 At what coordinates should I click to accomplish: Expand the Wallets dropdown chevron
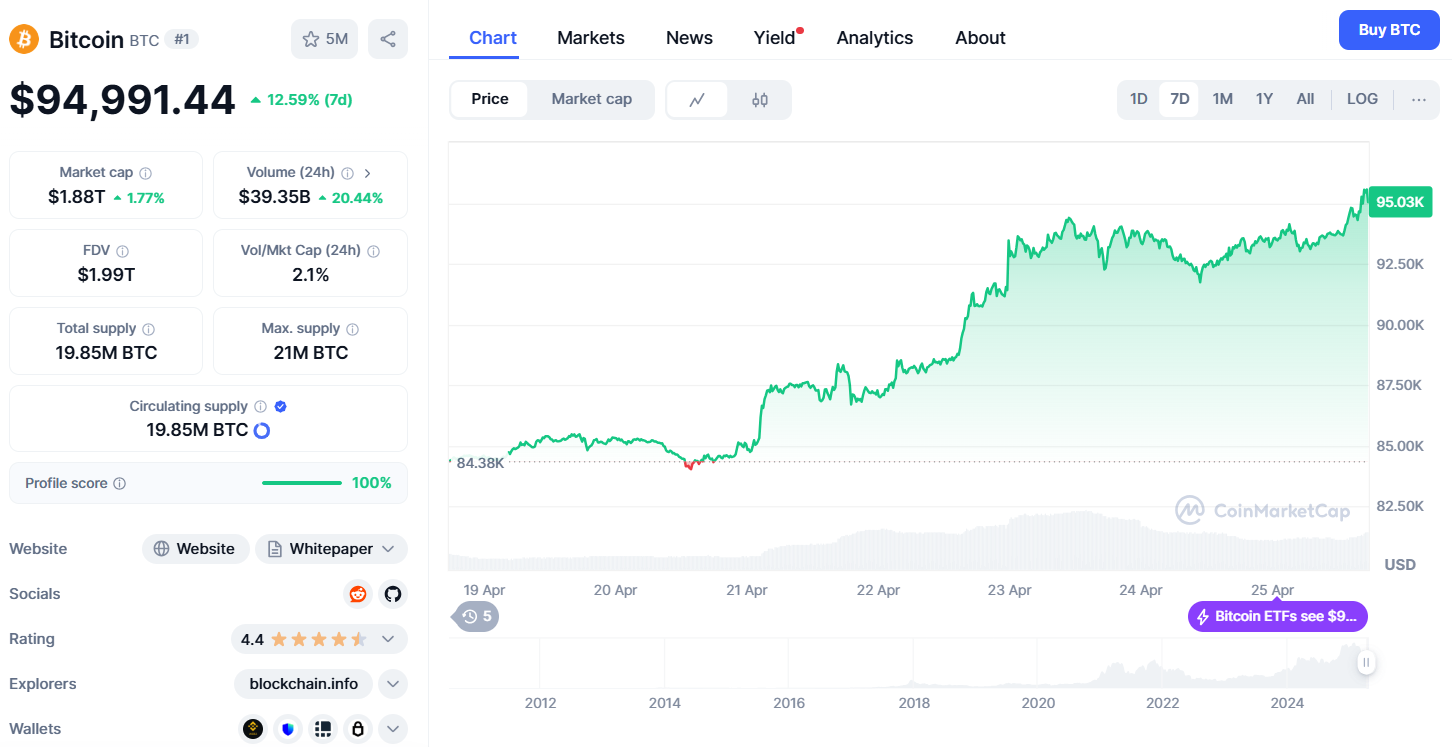tap(393, 729)
